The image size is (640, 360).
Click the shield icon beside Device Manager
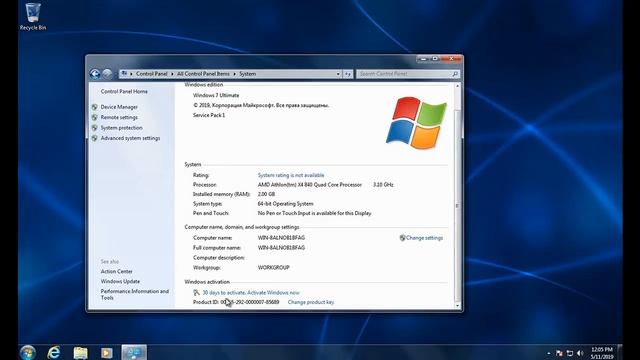94,107
